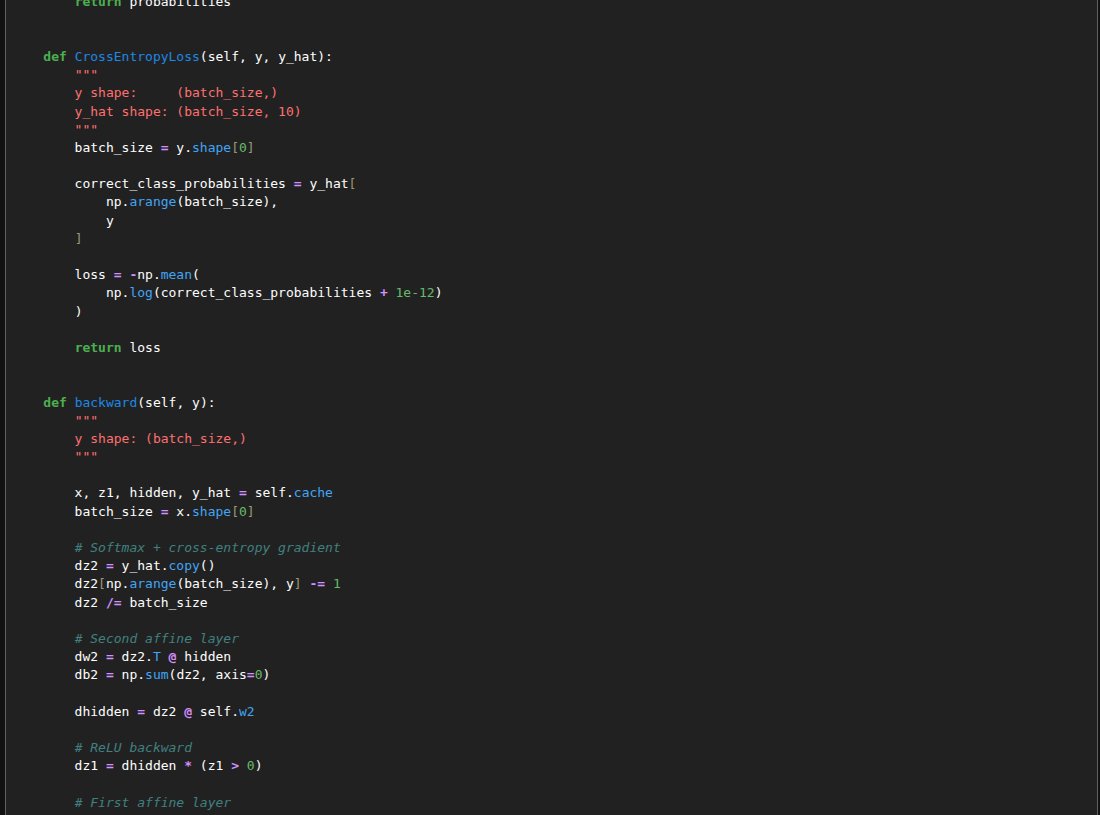Click 'x, z1, hidden, y_hat = self.cache'
Viewport: 1100px width, 815px height.
tap(203, 493)
